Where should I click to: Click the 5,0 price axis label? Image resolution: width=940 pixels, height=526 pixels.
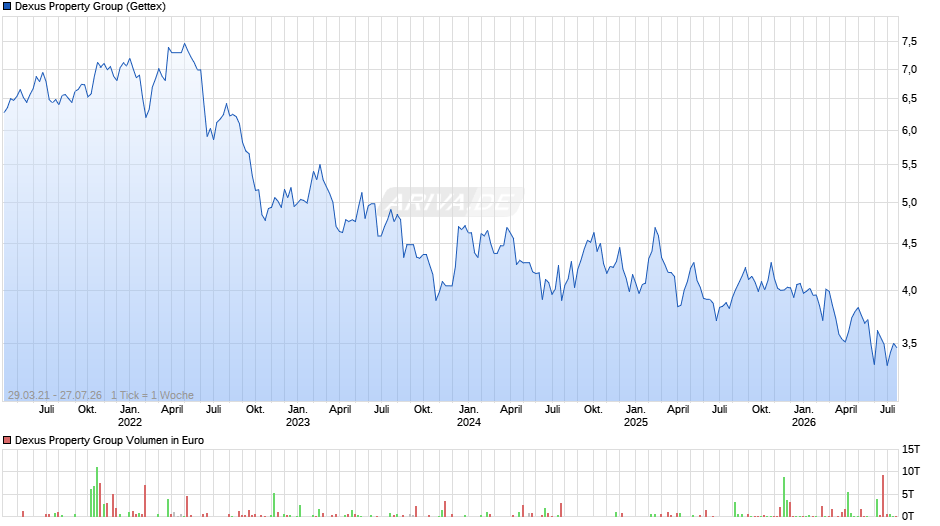909,203
